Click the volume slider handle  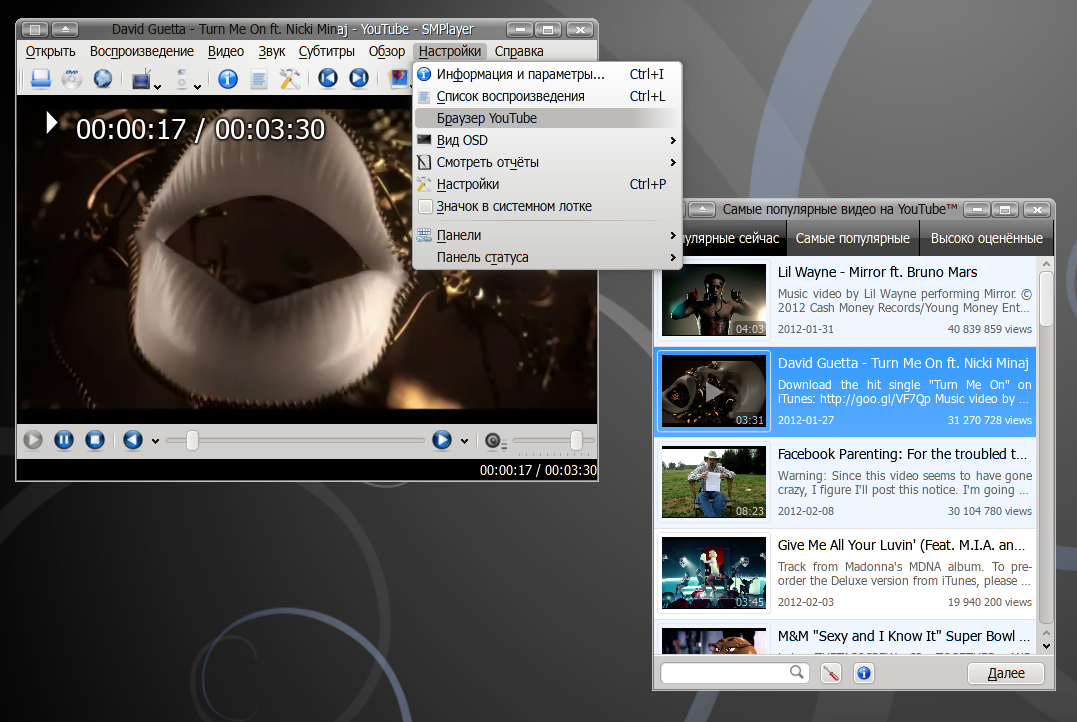(576, 440)
